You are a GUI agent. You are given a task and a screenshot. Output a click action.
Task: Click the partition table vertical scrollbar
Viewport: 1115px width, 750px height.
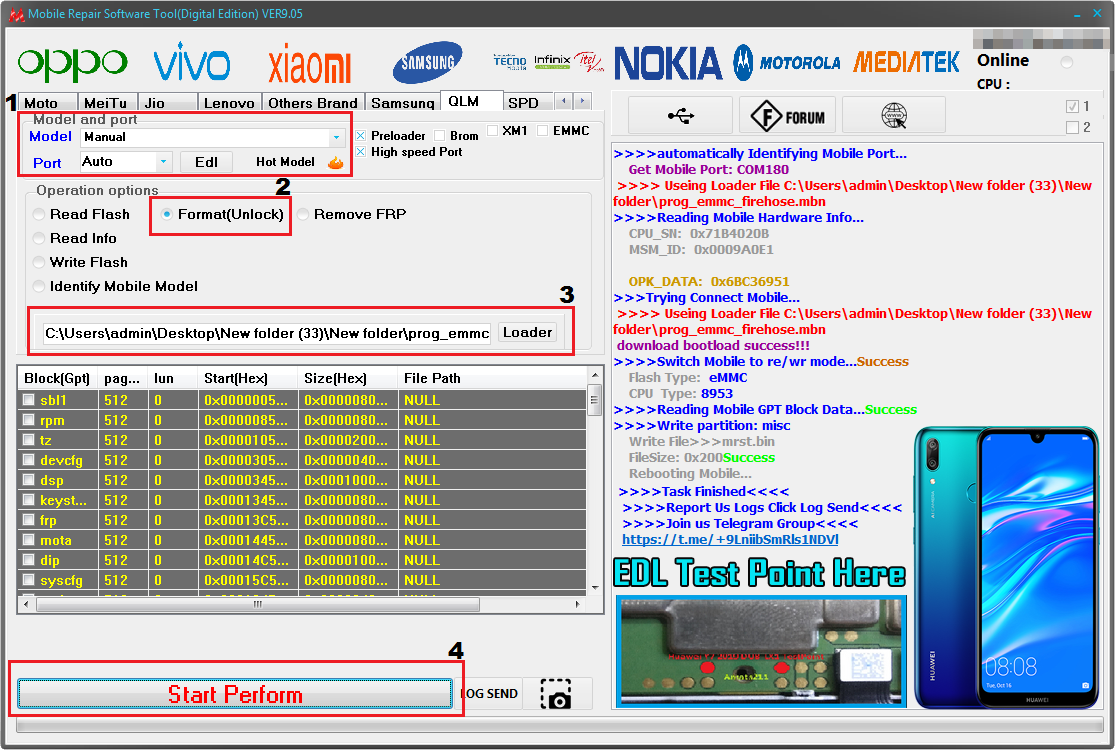click(x=595, y=481)
